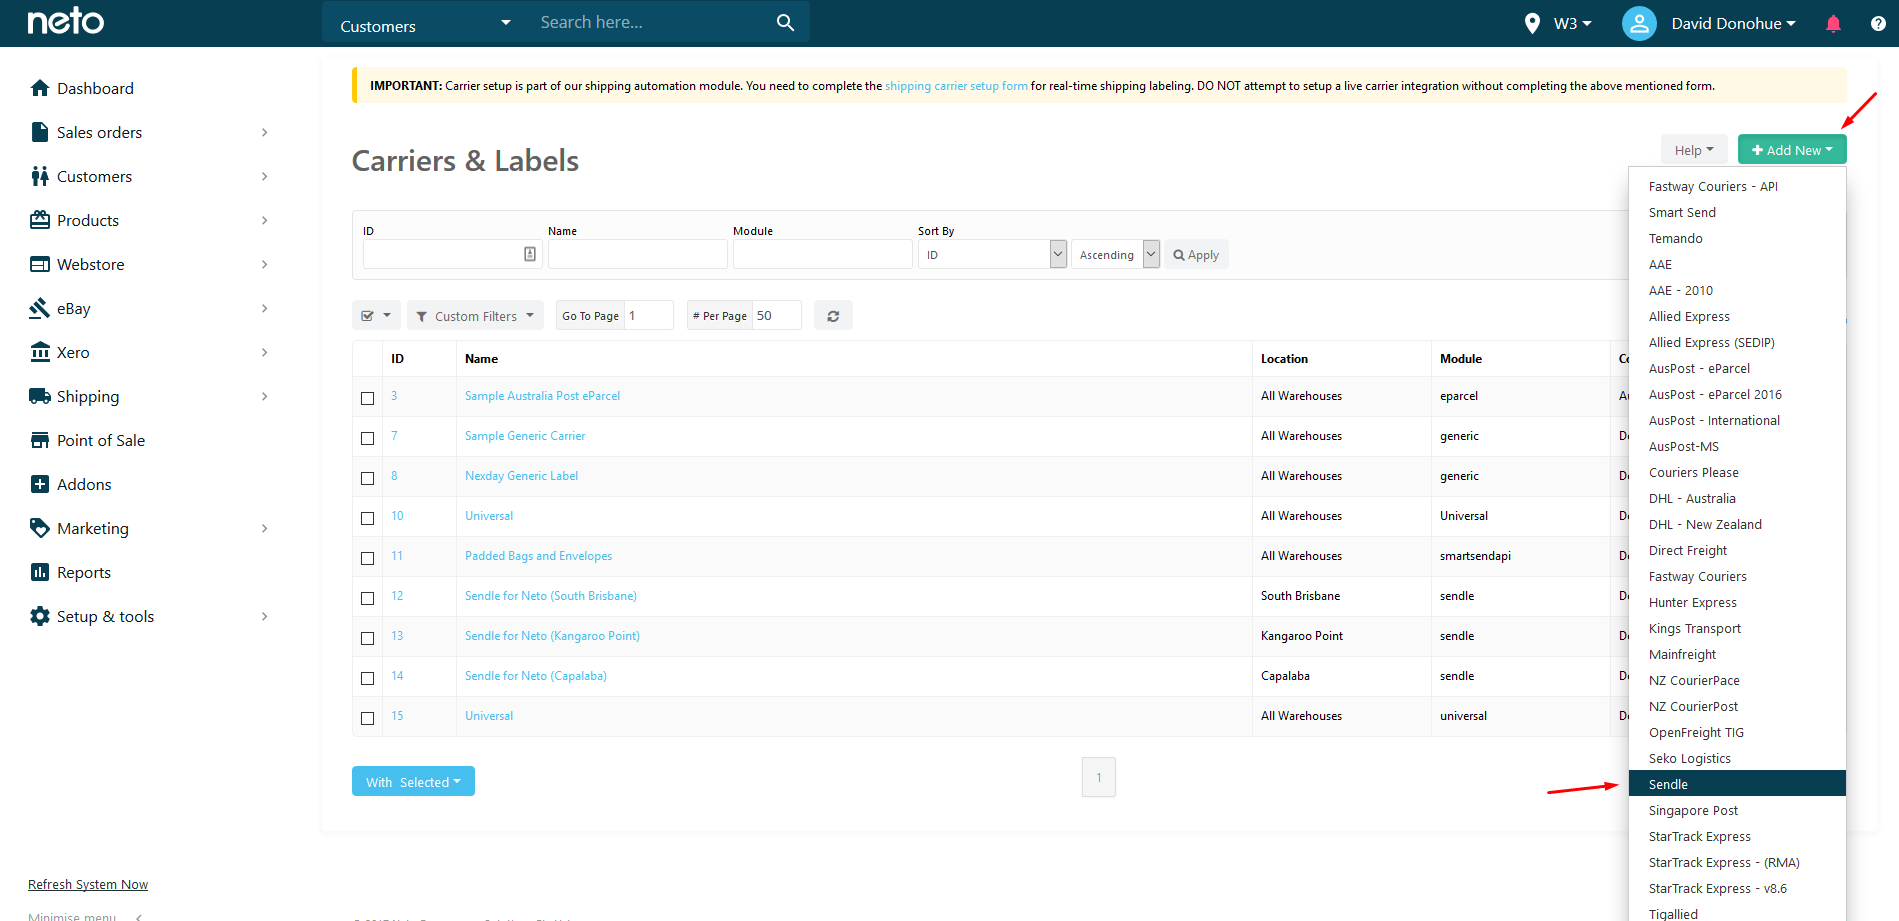Select Smart Send from the menu
The width and height of the screenshot is (1899, 921).
(x=1737, y=212)
